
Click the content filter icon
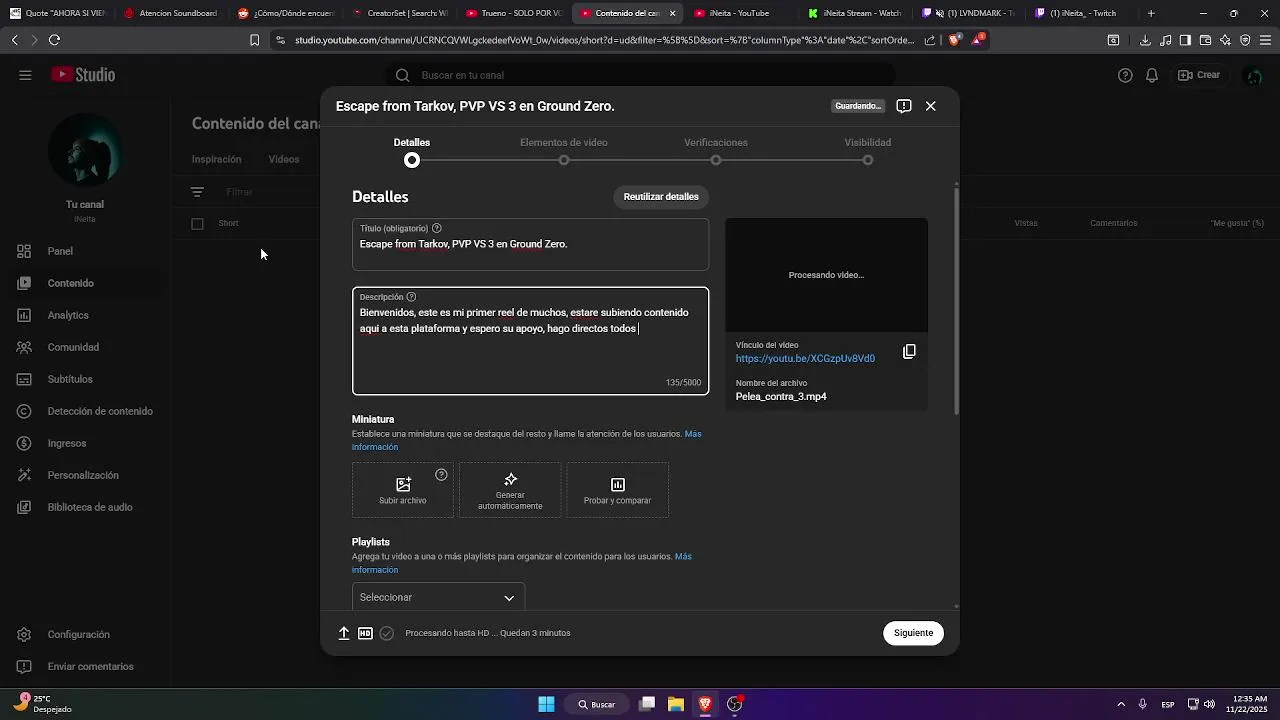(197, 192)
